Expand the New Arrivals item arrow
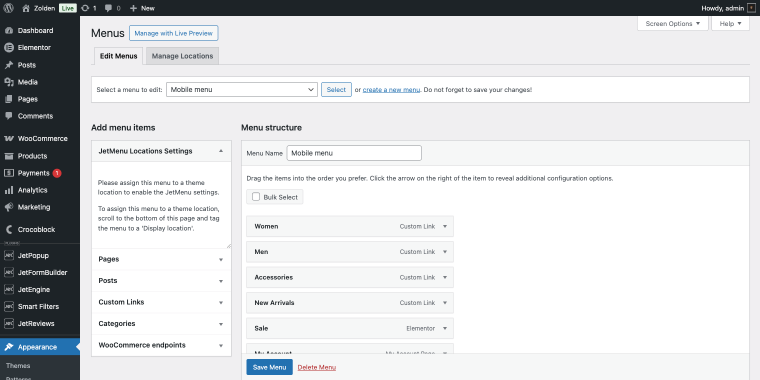The width and height of the screenshot is (760, 380). click(x=445, y=303)
